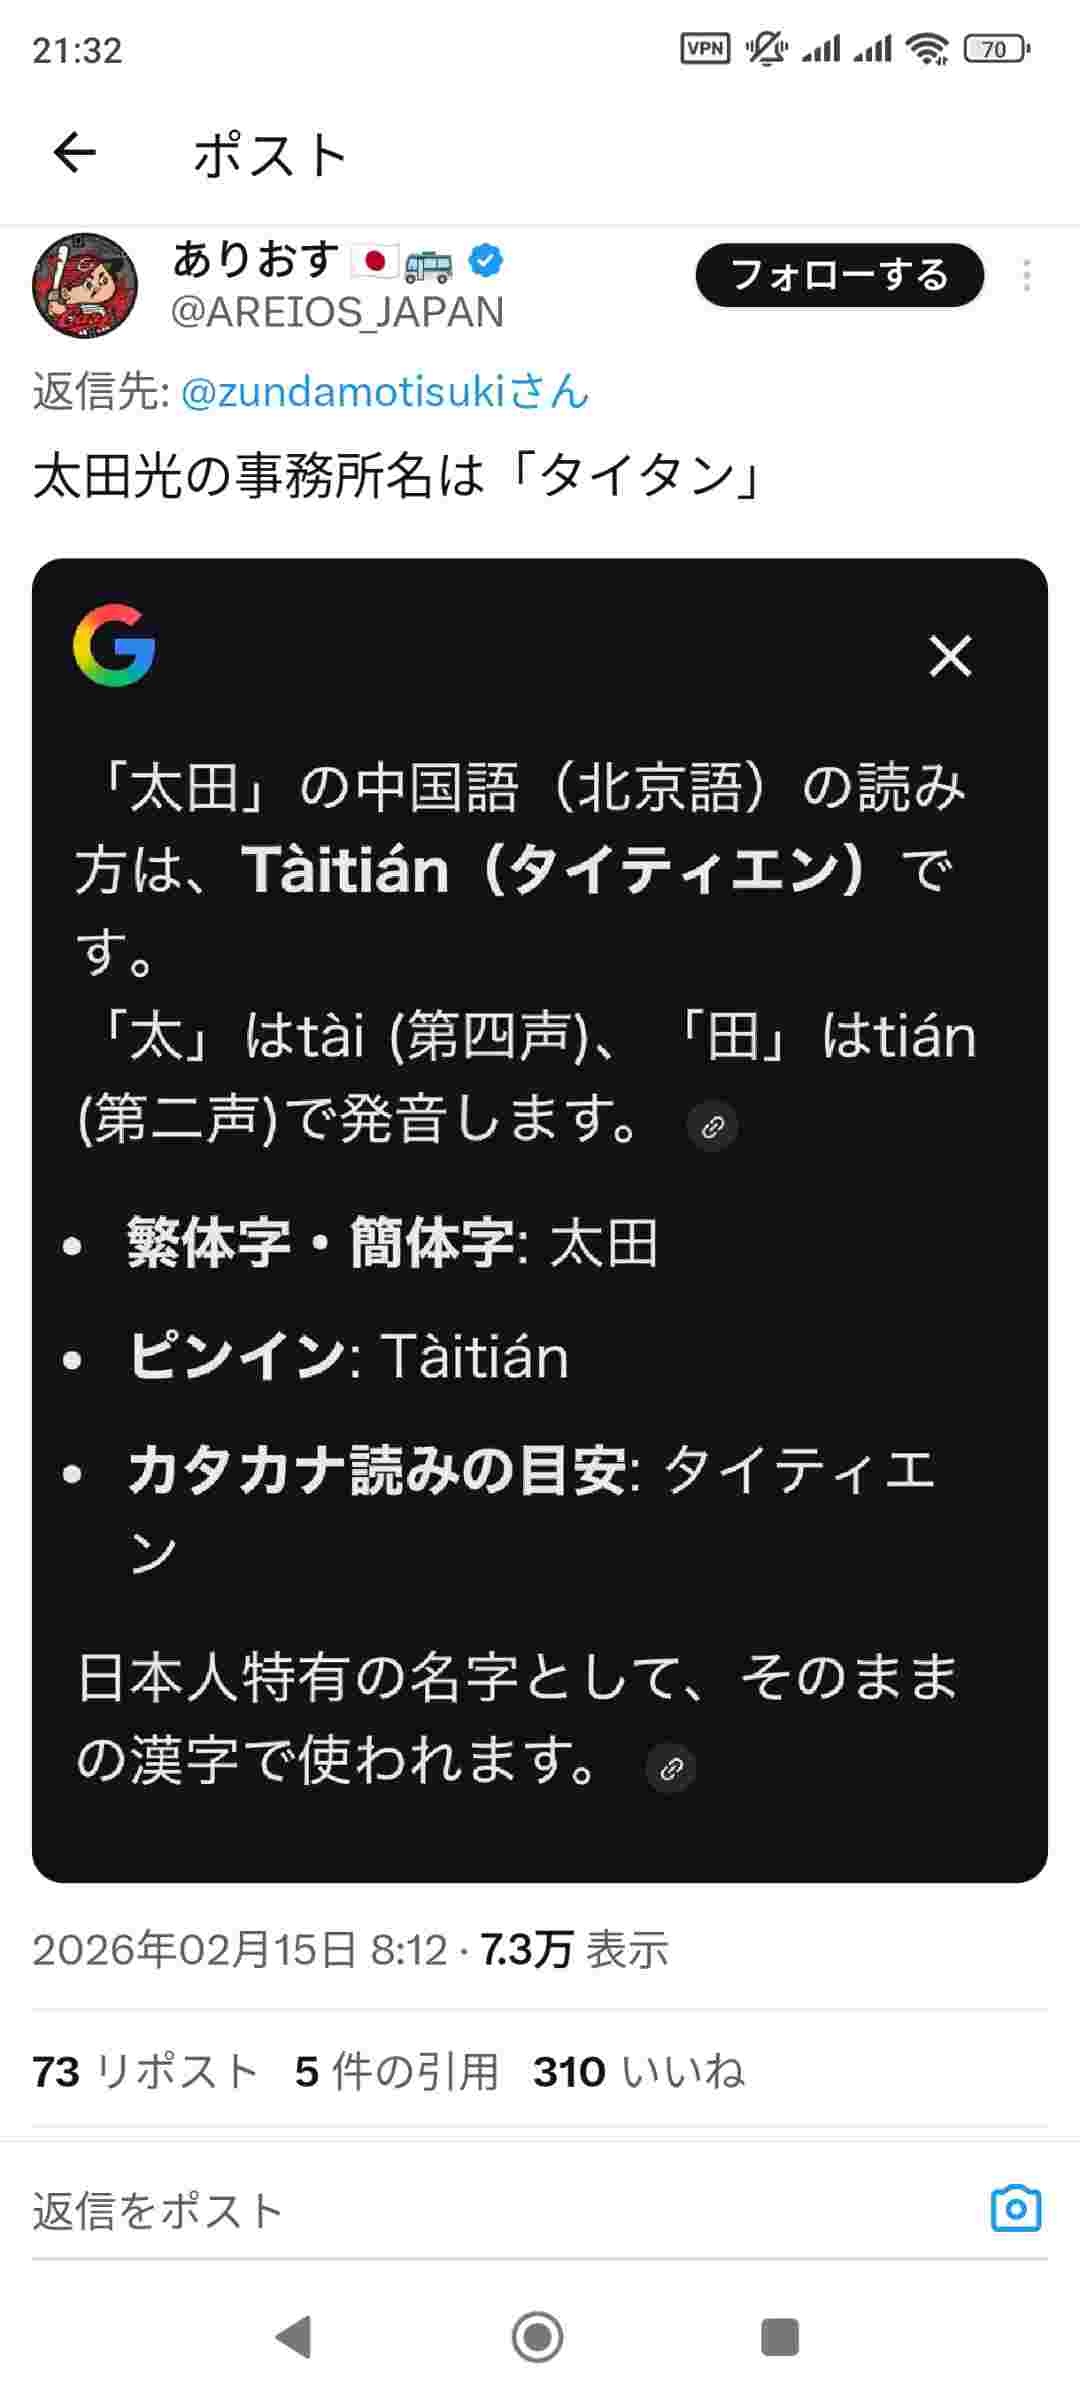This screenshot has height=2400, width=1080.
Task: Tap the back arrow icon
Action: (x=75, y=154)
